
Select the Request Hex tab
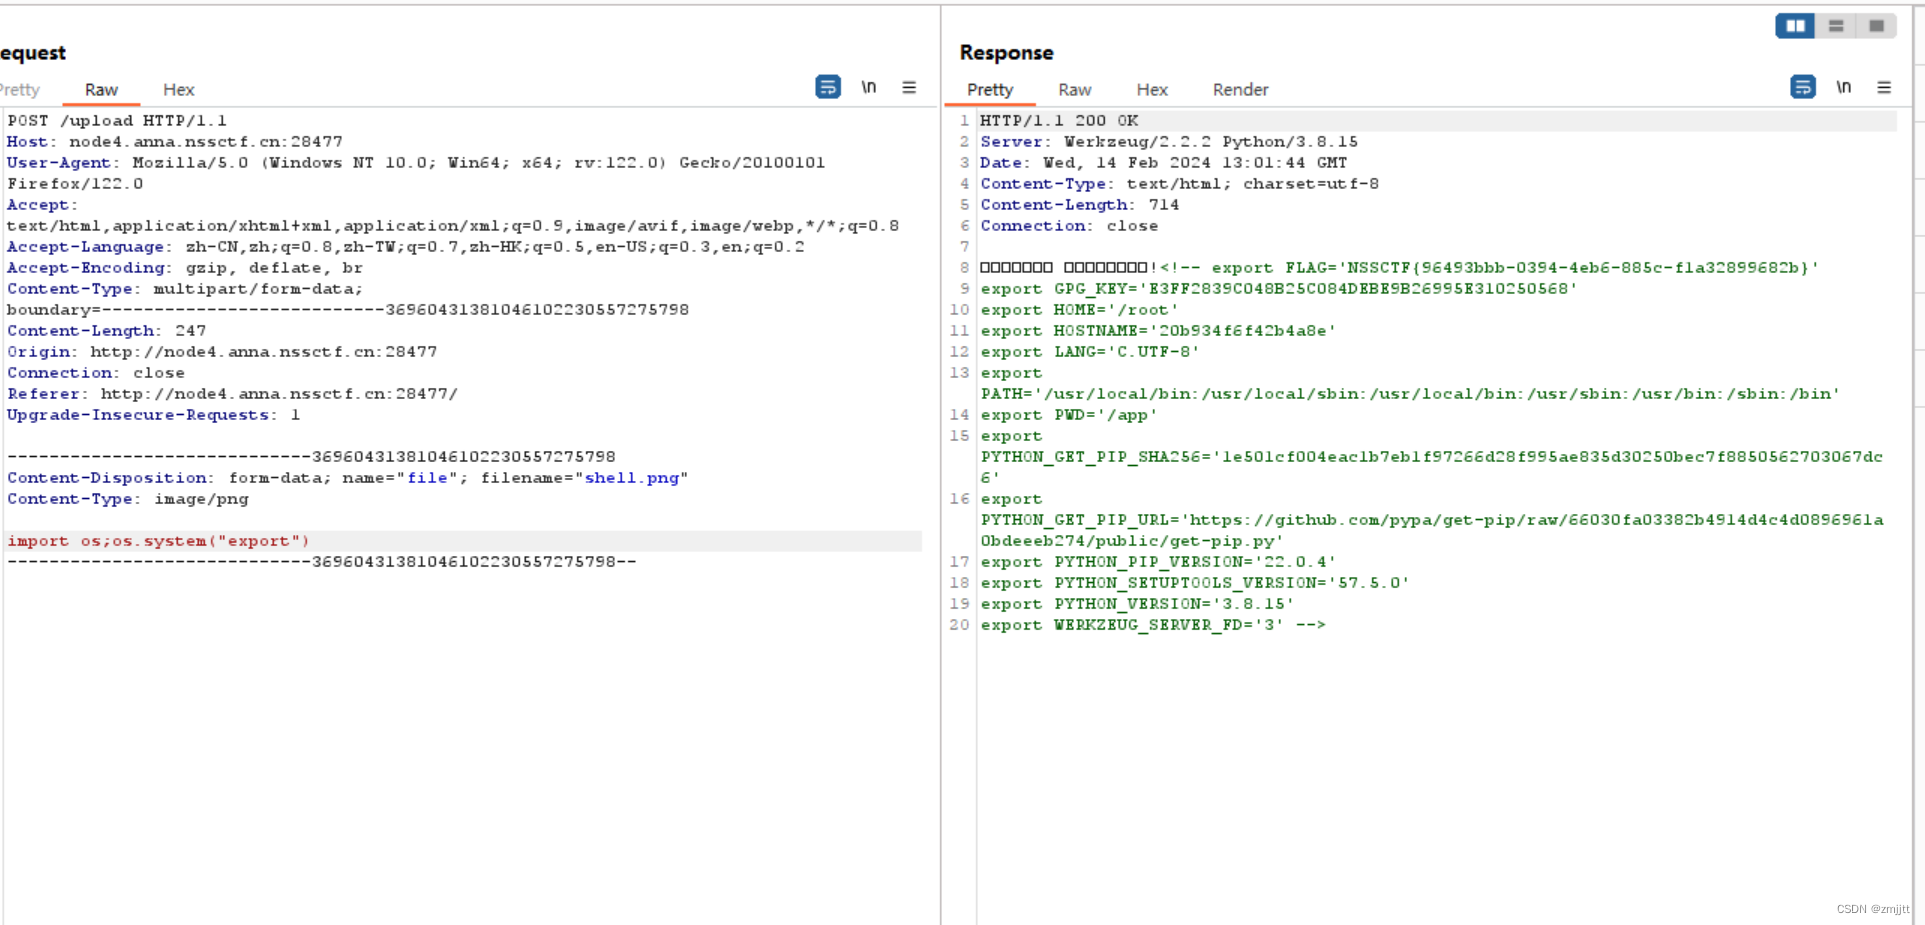point(179,90)
